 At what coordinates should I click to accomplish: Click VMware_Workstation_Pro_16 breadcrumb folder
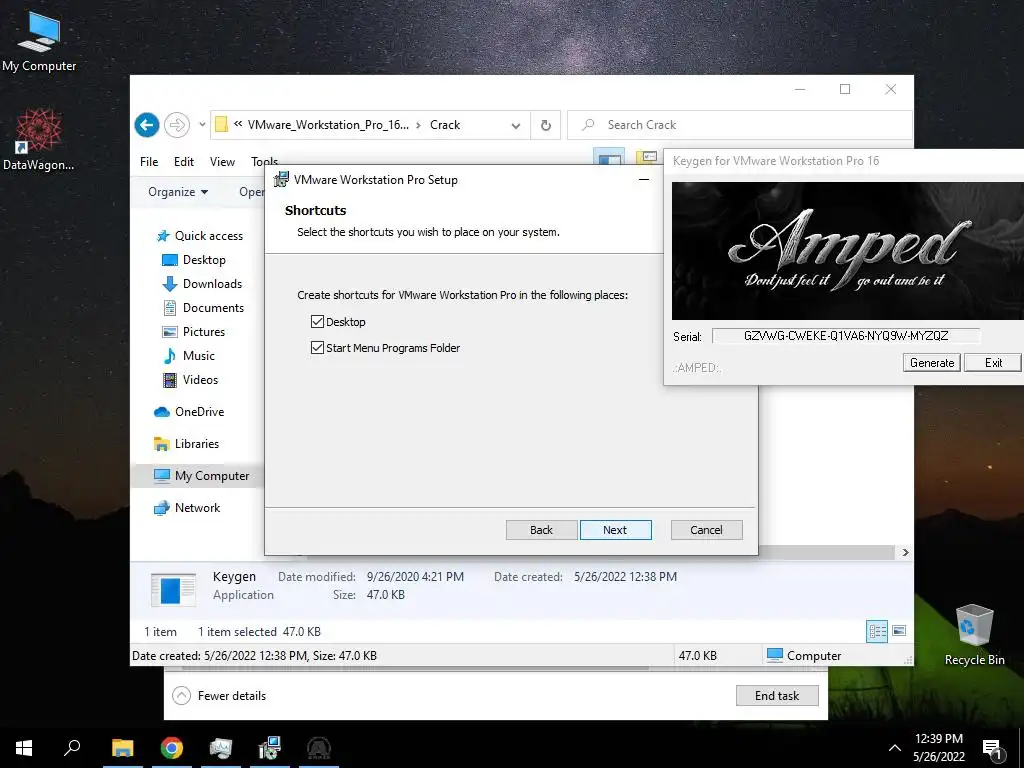(328, 125)
